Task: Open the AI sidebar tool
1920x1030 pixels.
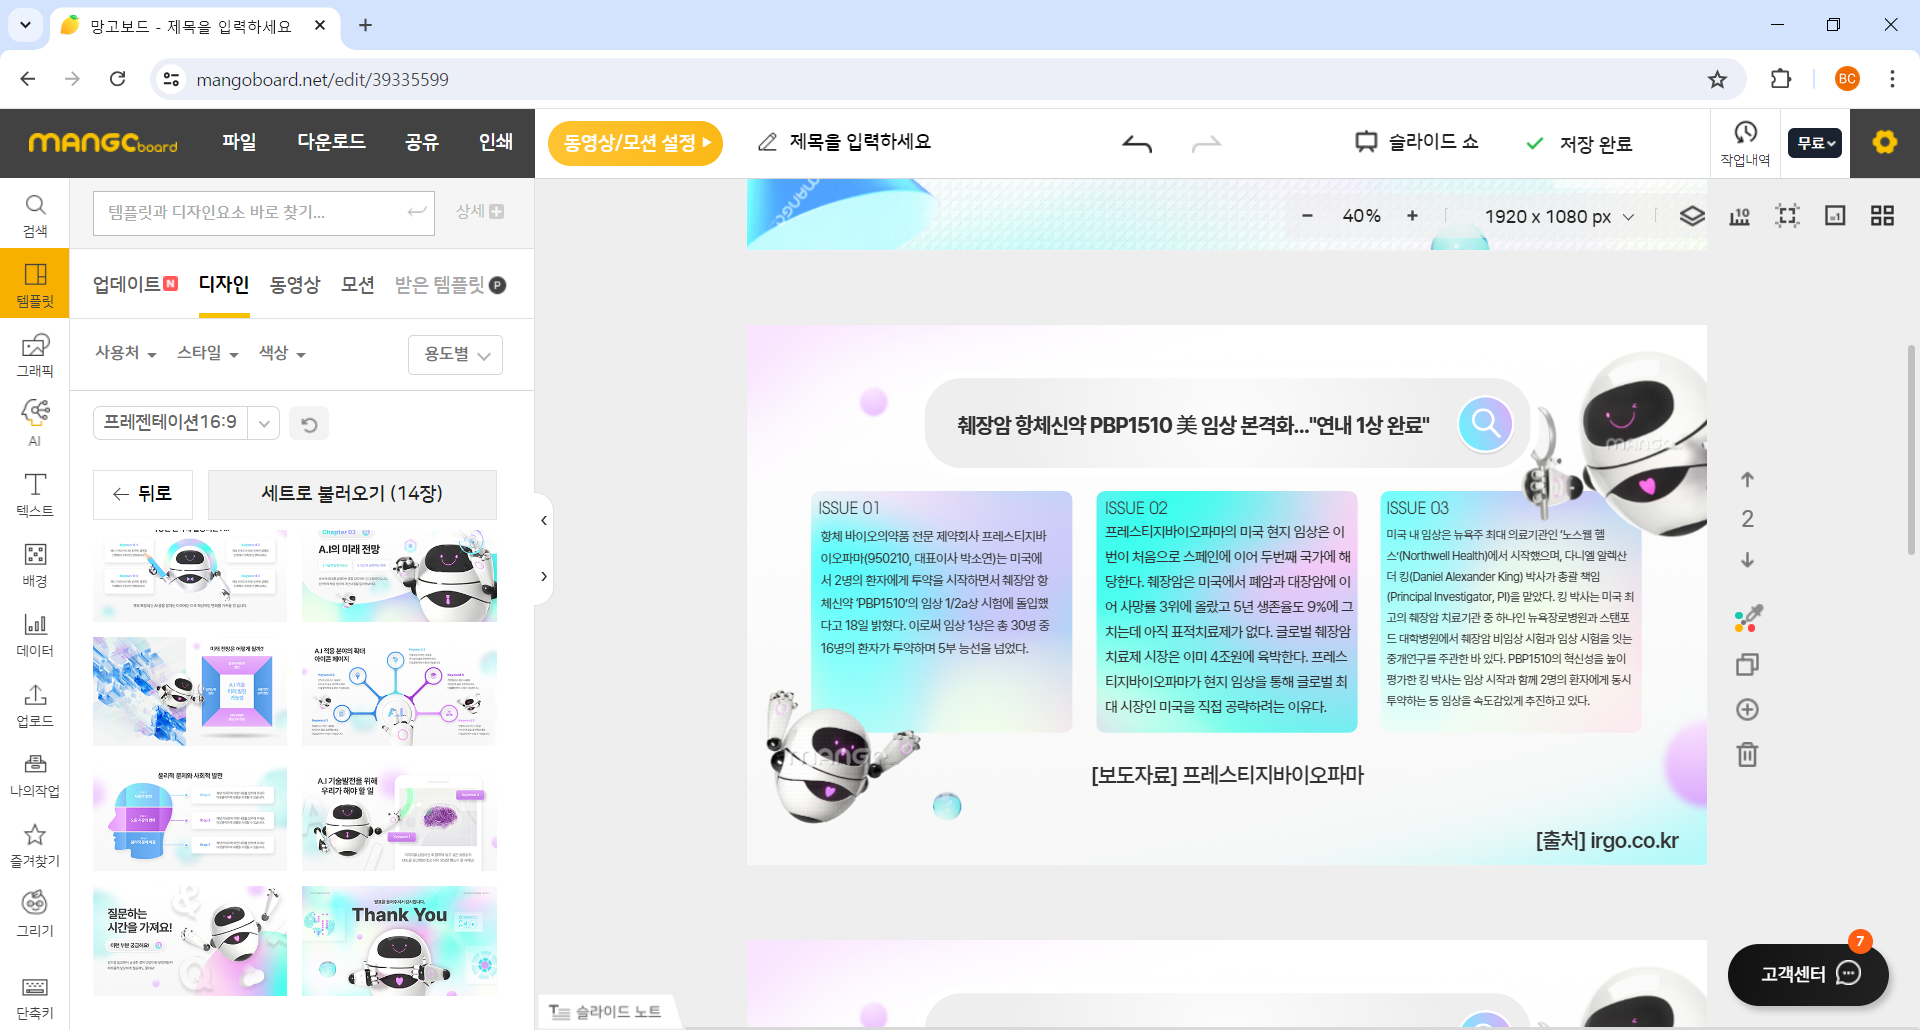Action: pyautogui.click(x=35, y=423)
